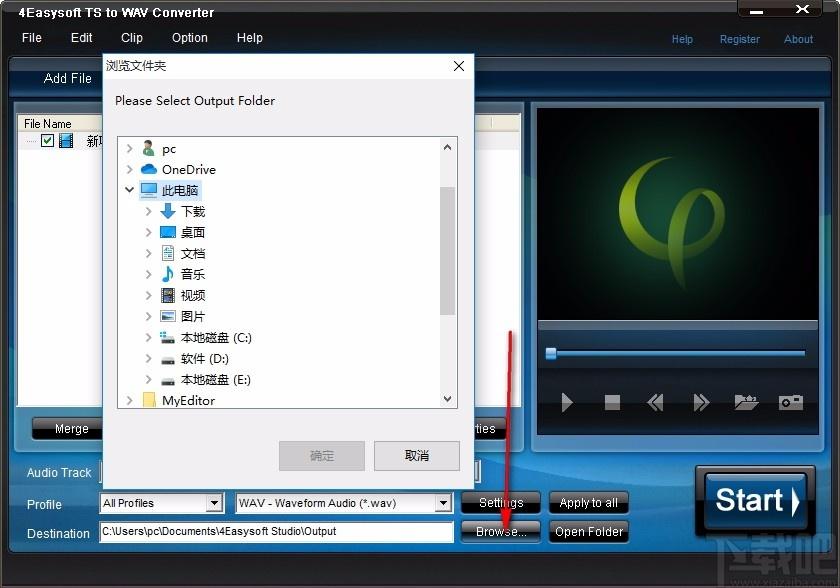840x588 pixels.
Task: Click the top-right Help link
Action: [682, 39]
